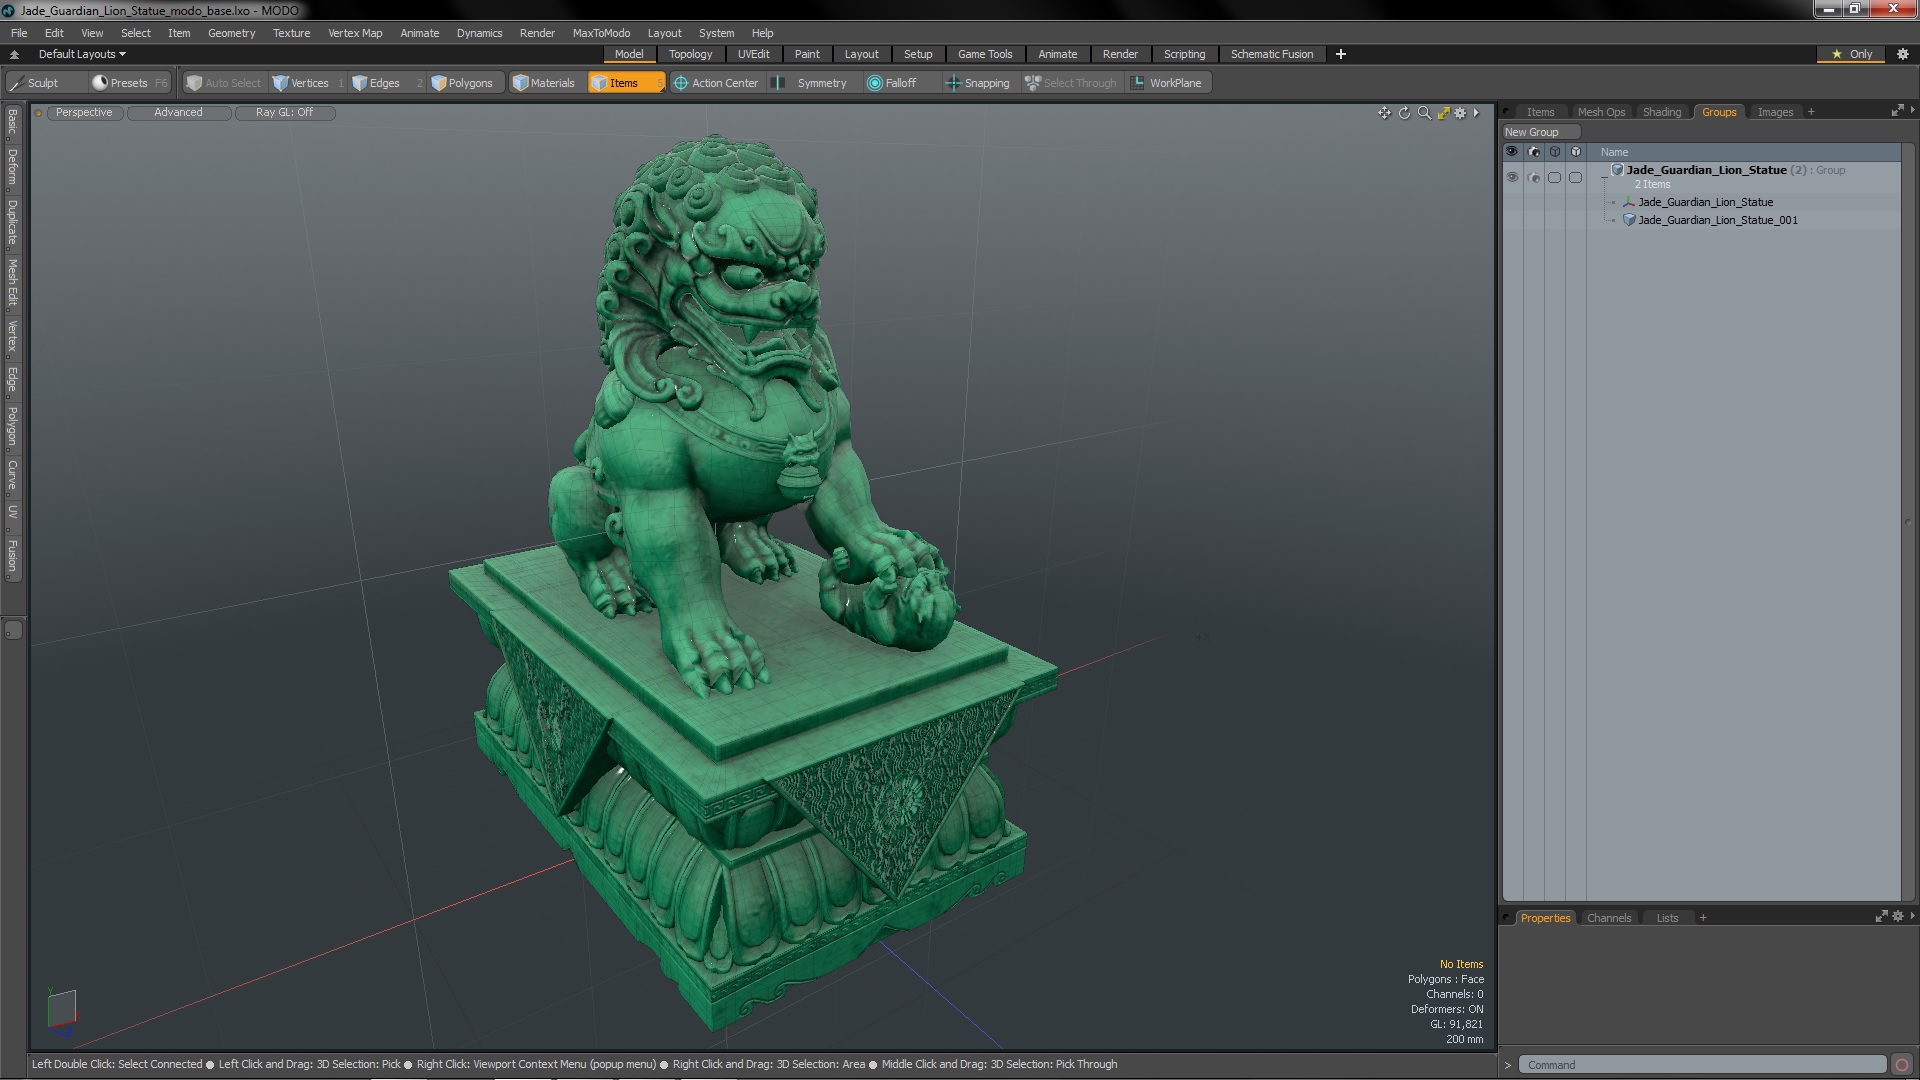Toggle visibility eye of Jade_Guardian_Lion_Statue group
1920x1080 pixels.
pos(1512,177)
